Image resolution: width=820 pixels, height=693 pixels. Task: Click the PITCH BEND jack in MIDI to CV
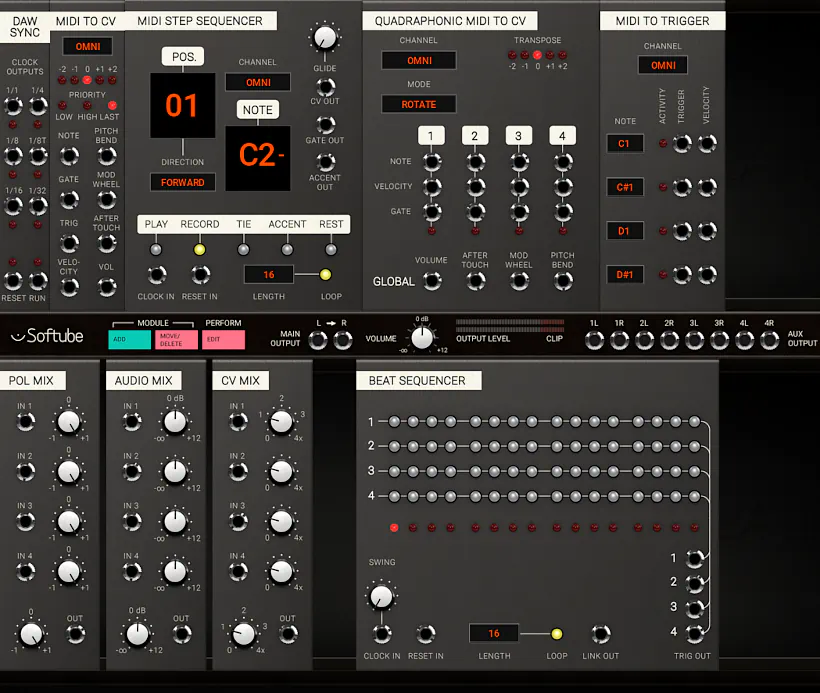tap(107, 155)
